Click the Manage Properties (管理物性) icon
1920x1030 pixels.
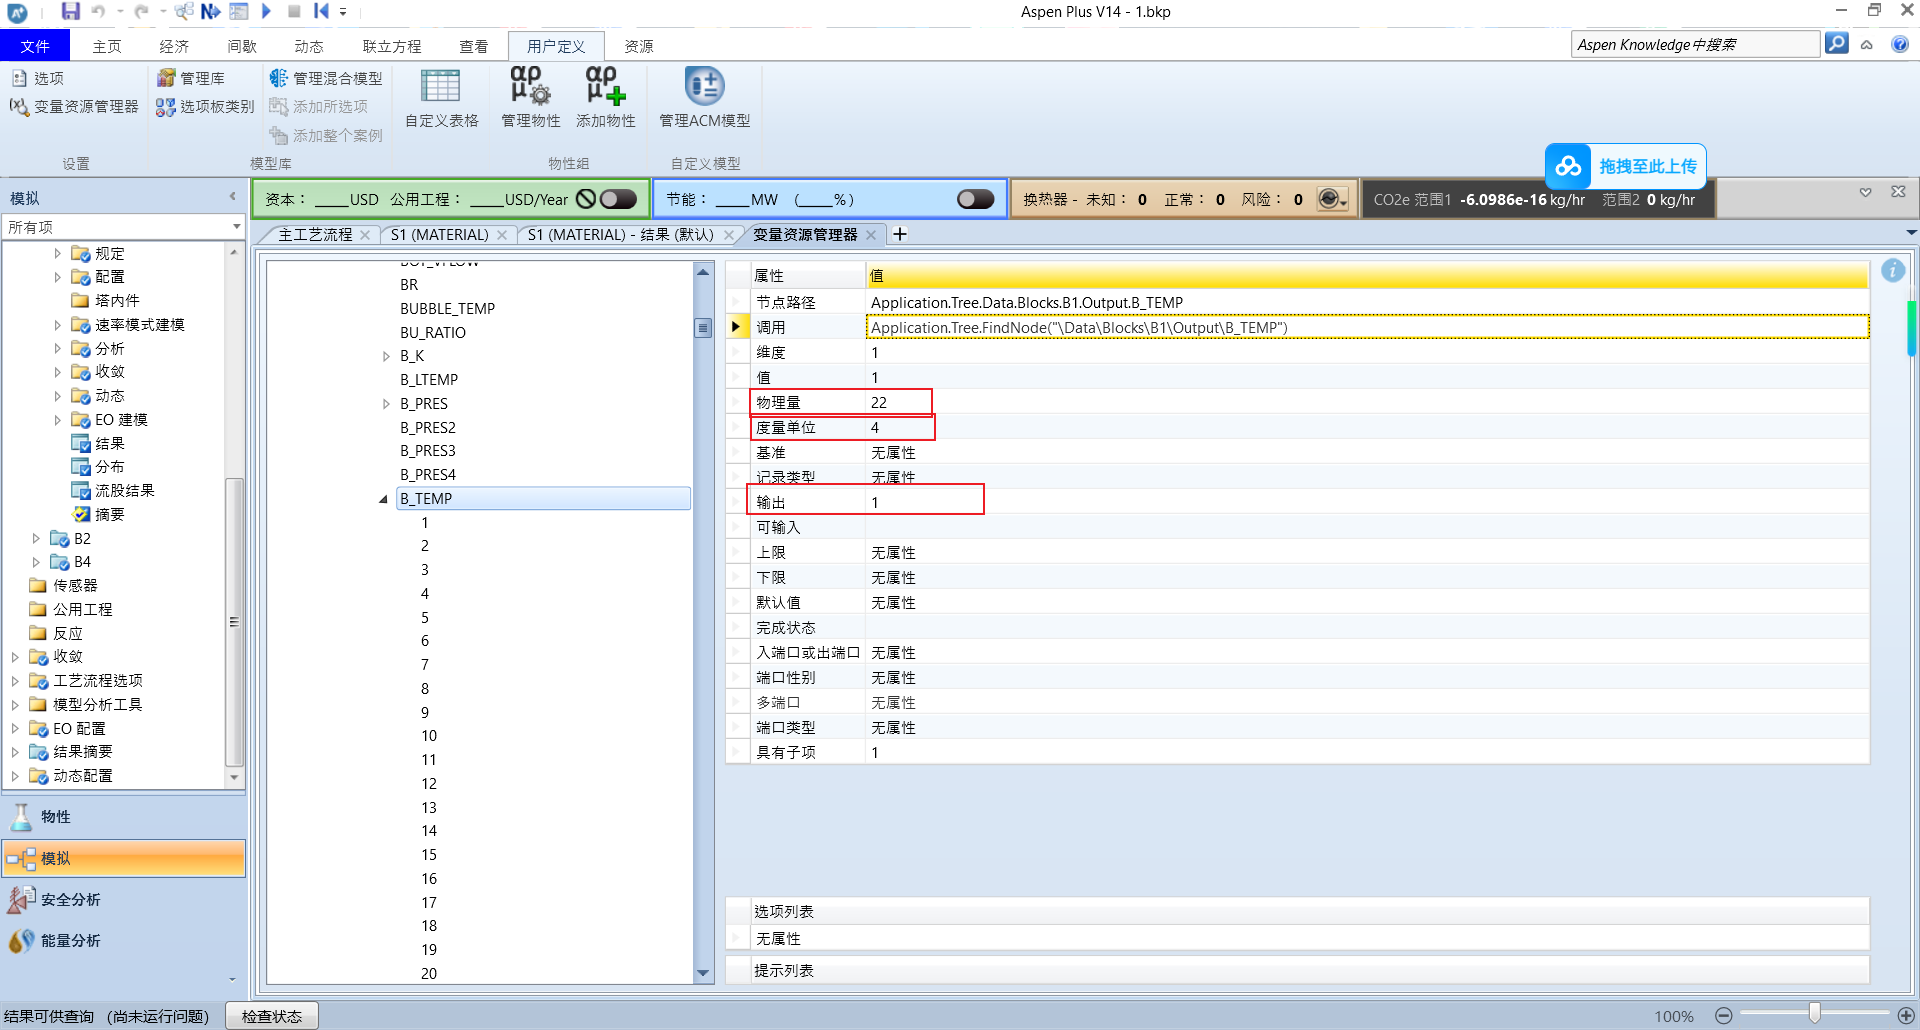530,98
